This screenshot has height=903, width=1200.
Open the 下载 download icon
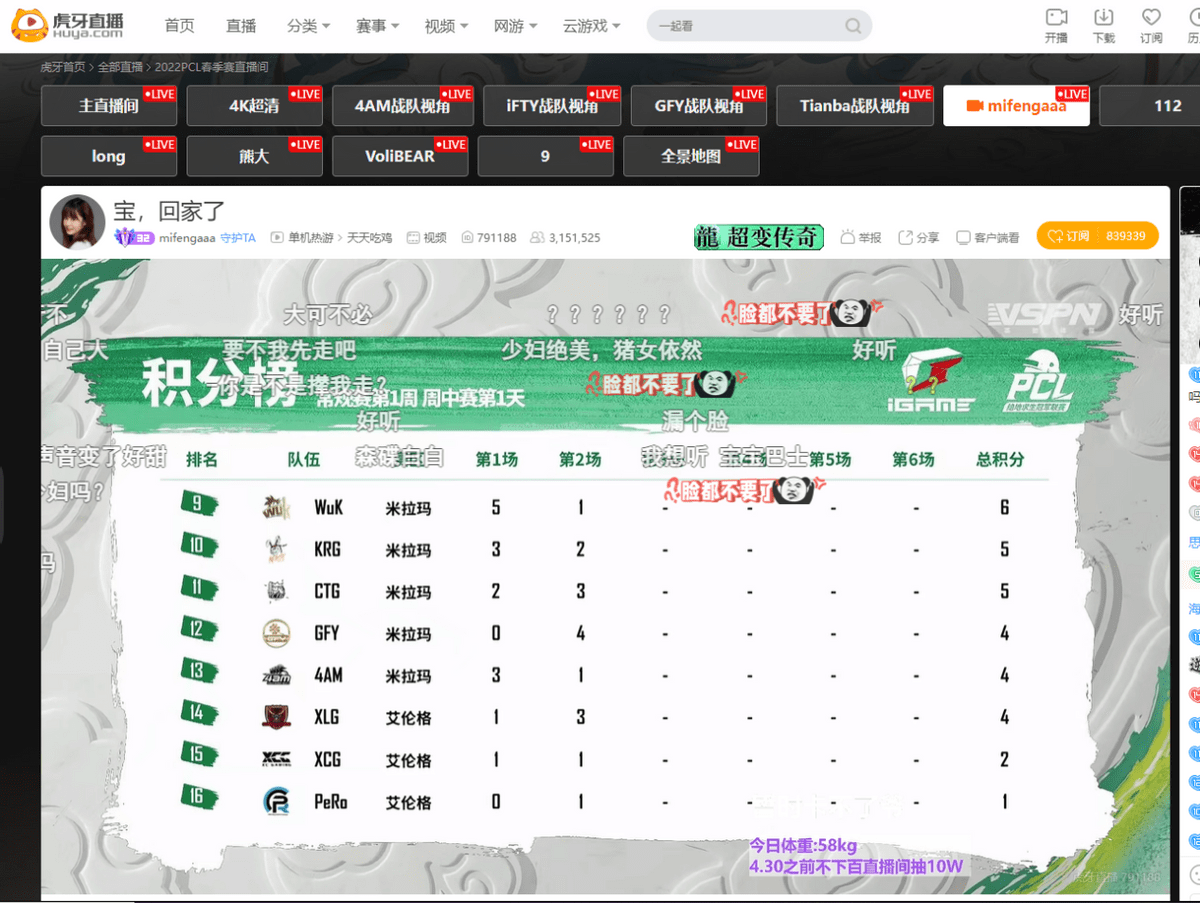pos(1104,26)
